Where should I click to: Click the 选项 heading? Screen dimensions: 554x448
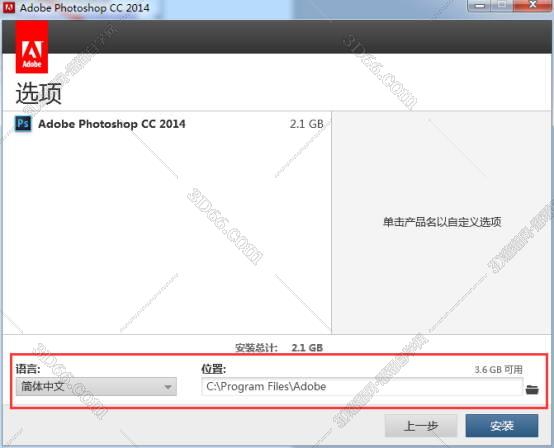click(x=39, y=93)
